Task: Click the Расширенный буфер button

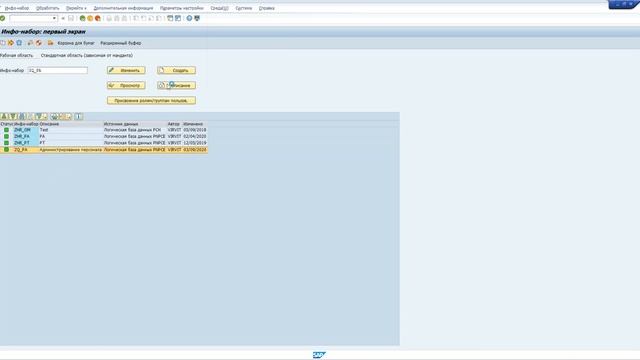Action: click(x=121, y=43)
